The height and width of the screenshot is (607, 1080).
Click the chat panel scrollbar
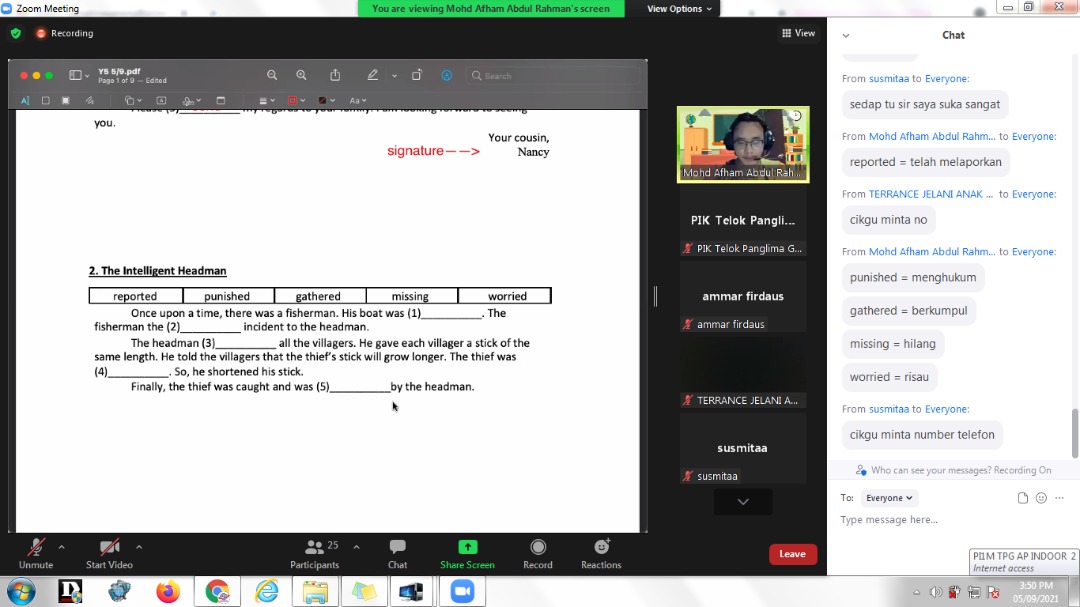pos(1074,433)
